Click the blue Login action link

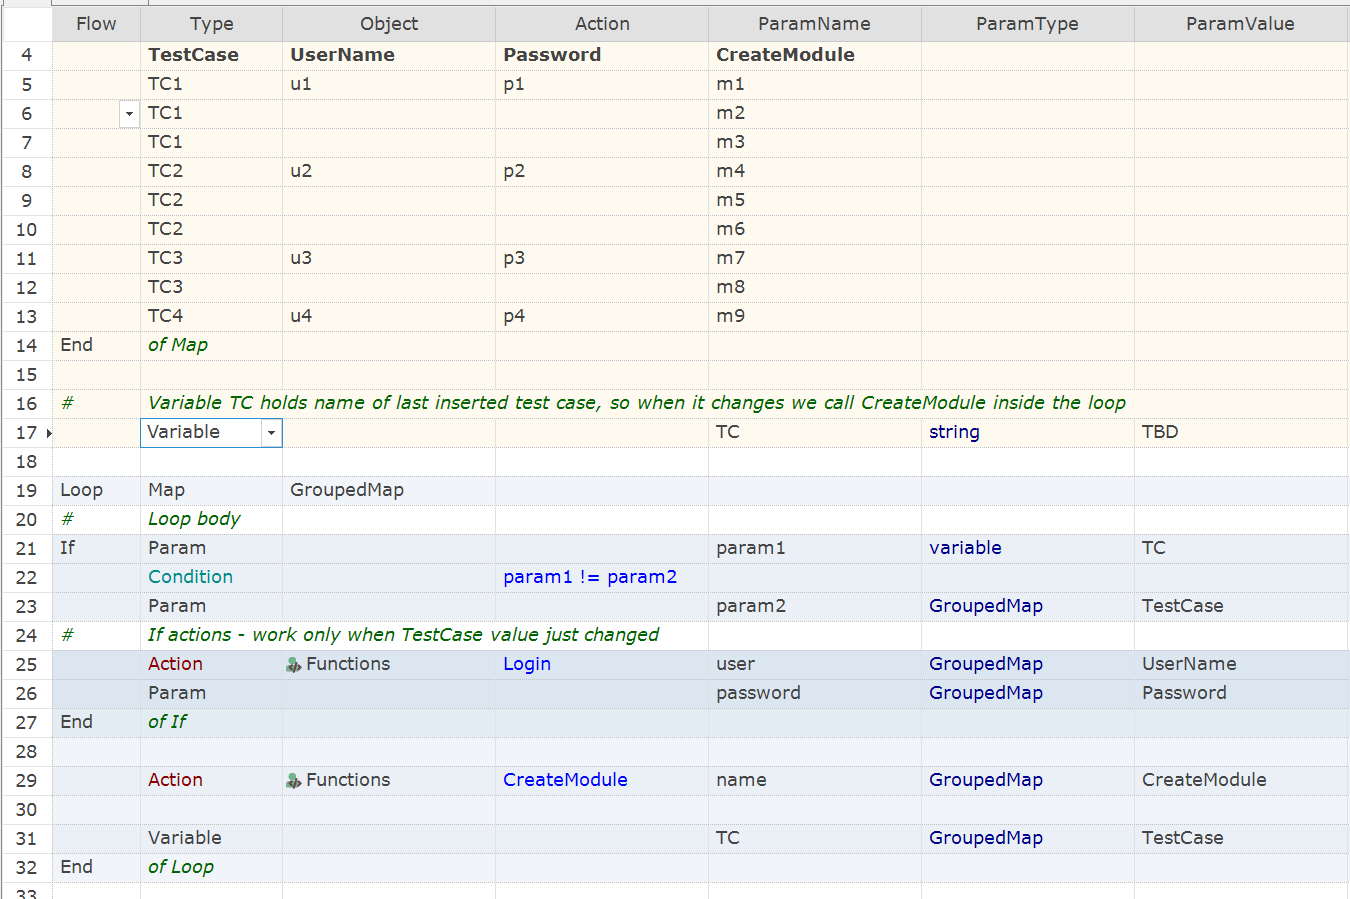(x=527, y=664)
